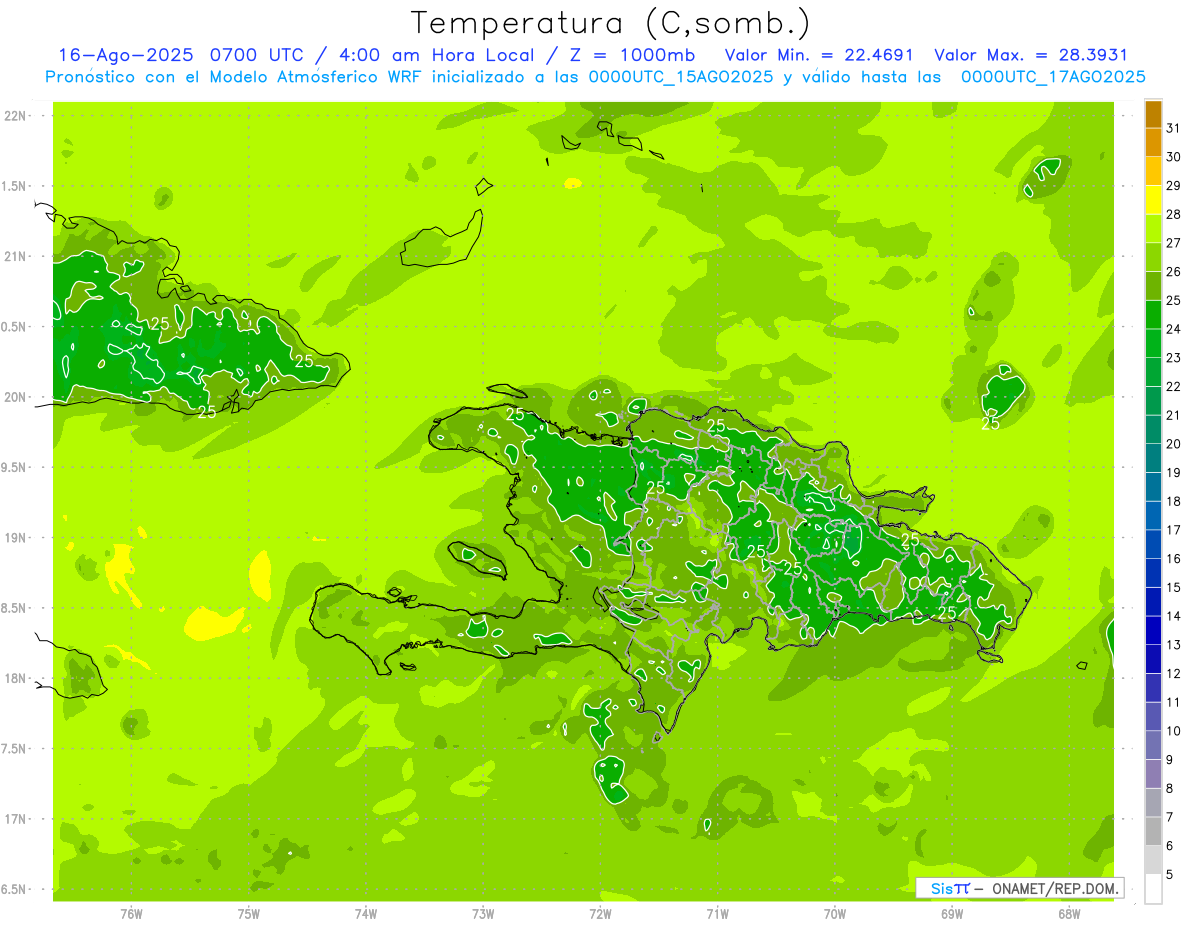The image size is (1200, 927).
Task: Click the yellow legend swatch between 28 and 29
Action: pos(1153,200)
